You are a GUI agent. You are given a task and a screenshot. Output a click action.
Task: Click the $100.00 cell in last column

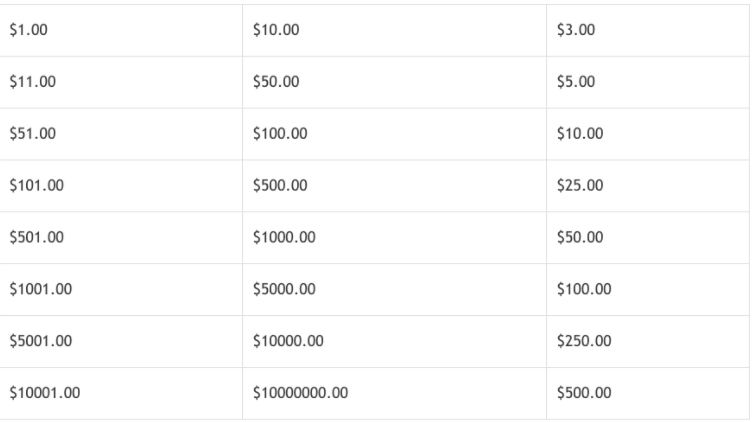(x=648, y=289)
